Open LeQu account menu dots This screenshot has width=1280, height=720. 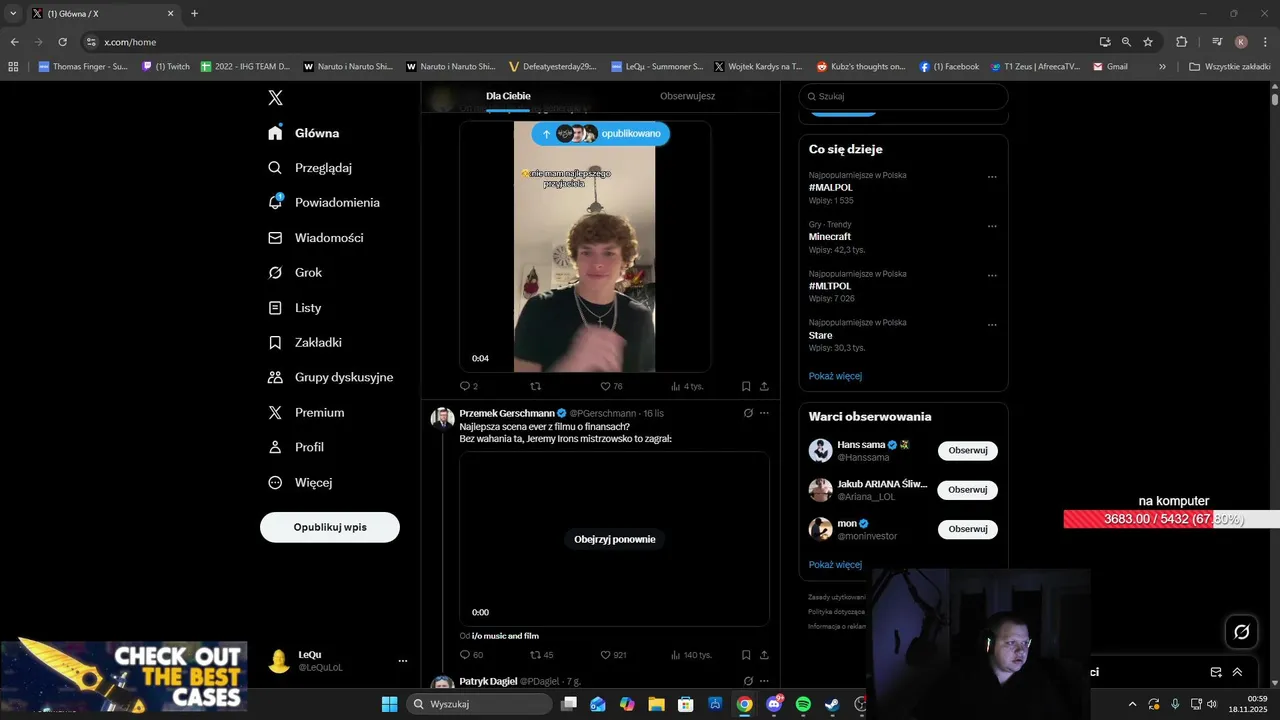click(x=403, y=661)
